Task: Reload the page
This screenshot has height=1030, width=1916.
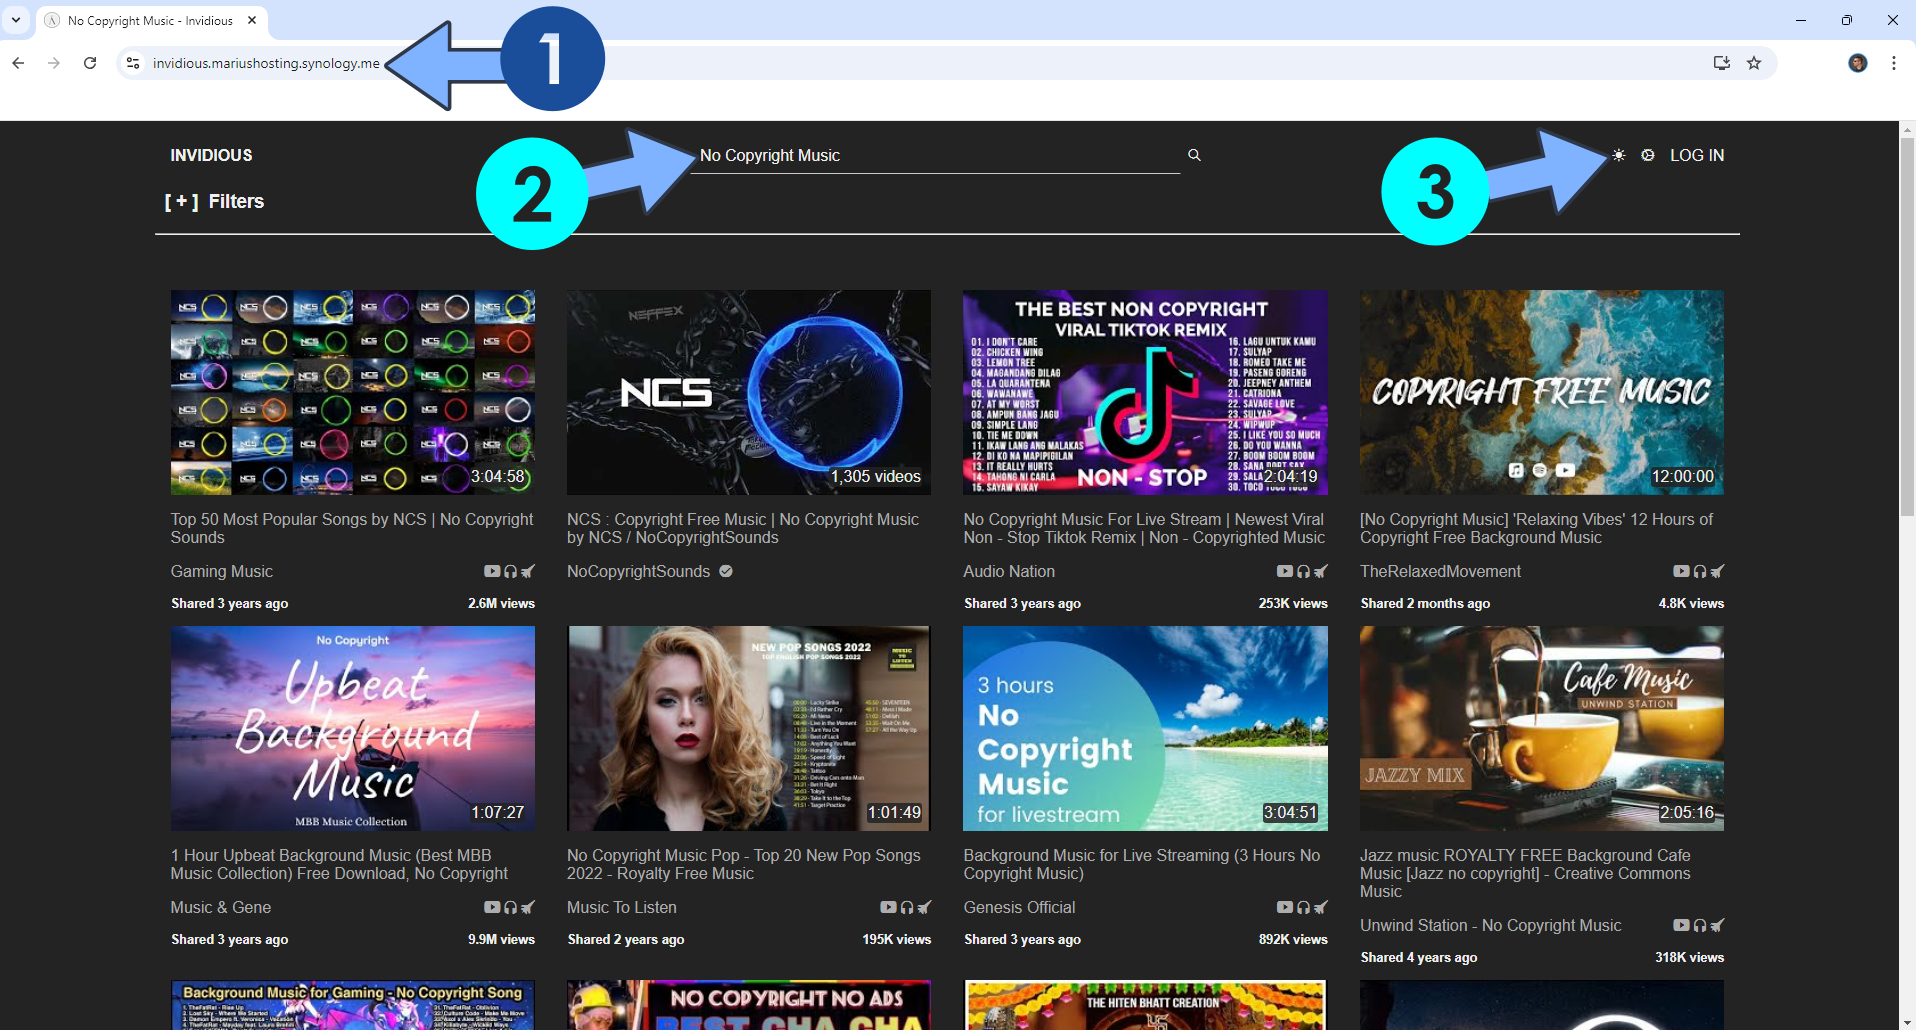Action: click(x=90, y=63)
